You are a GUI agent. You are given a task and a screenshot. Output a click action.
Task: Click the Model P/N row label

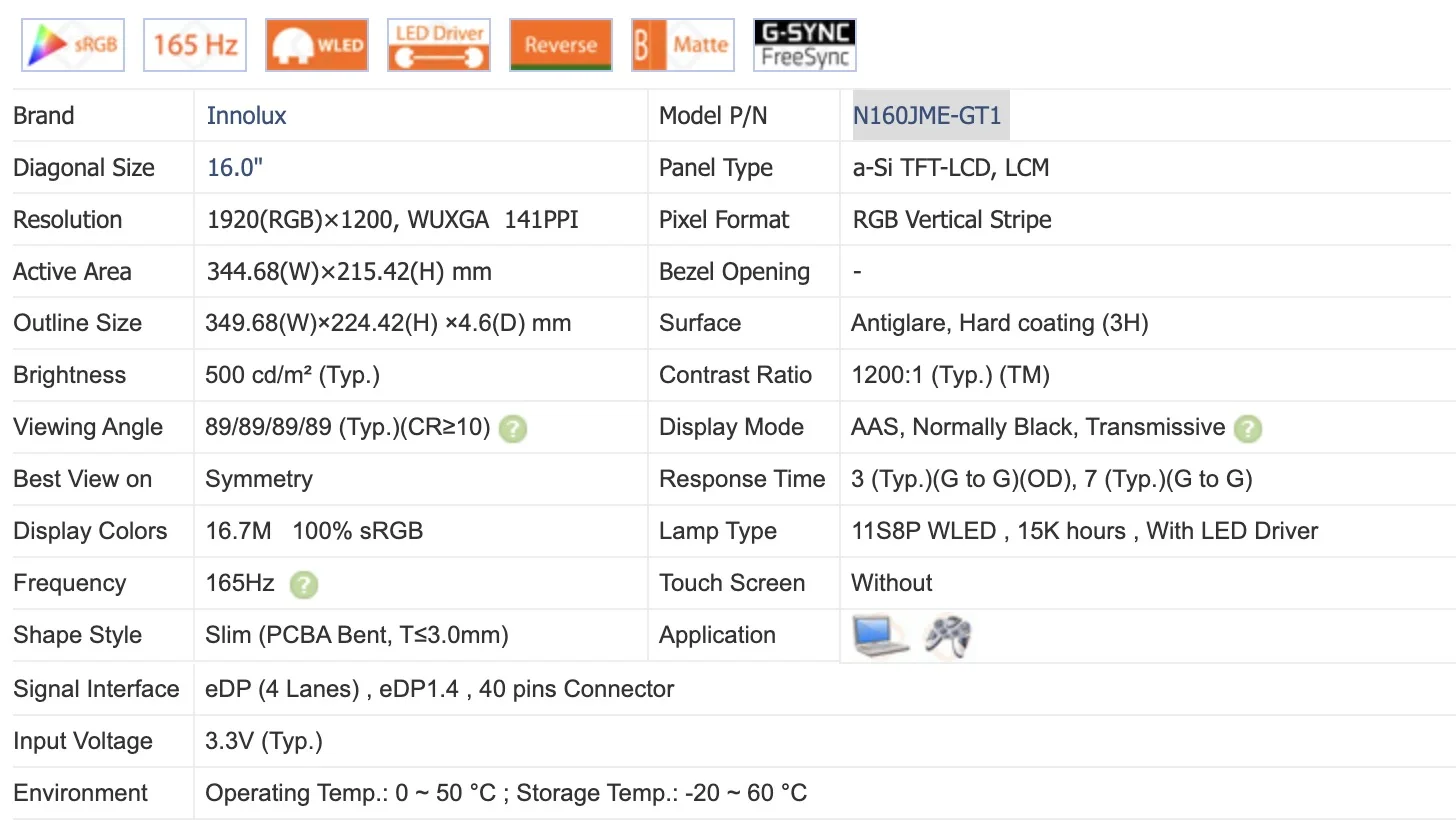point(713,115)
